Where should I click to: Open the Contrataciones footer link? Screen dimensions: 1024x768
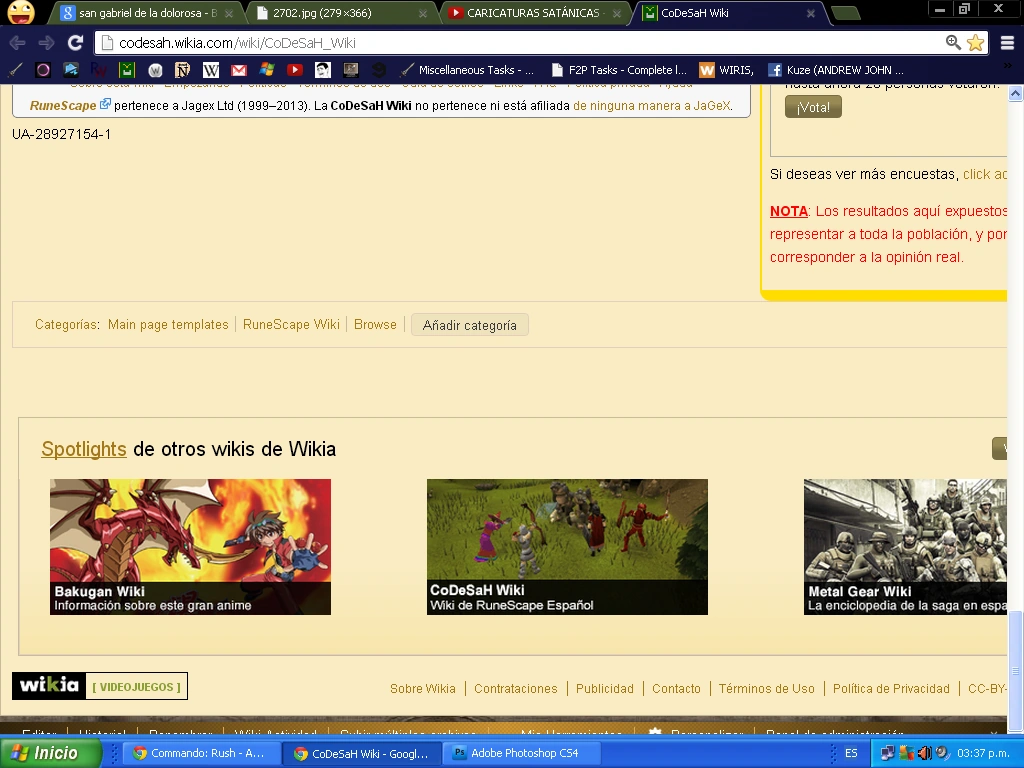(x=515, y=688)
